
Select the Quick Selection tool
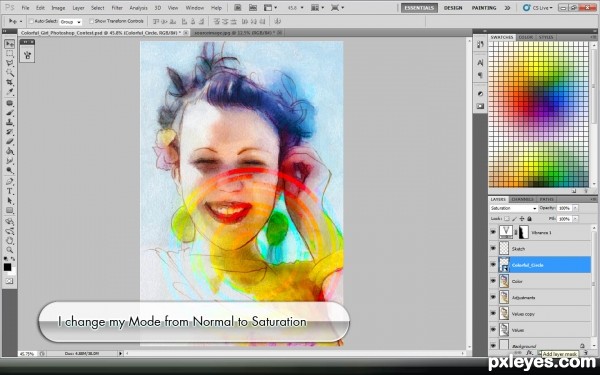tap(10, 73)
